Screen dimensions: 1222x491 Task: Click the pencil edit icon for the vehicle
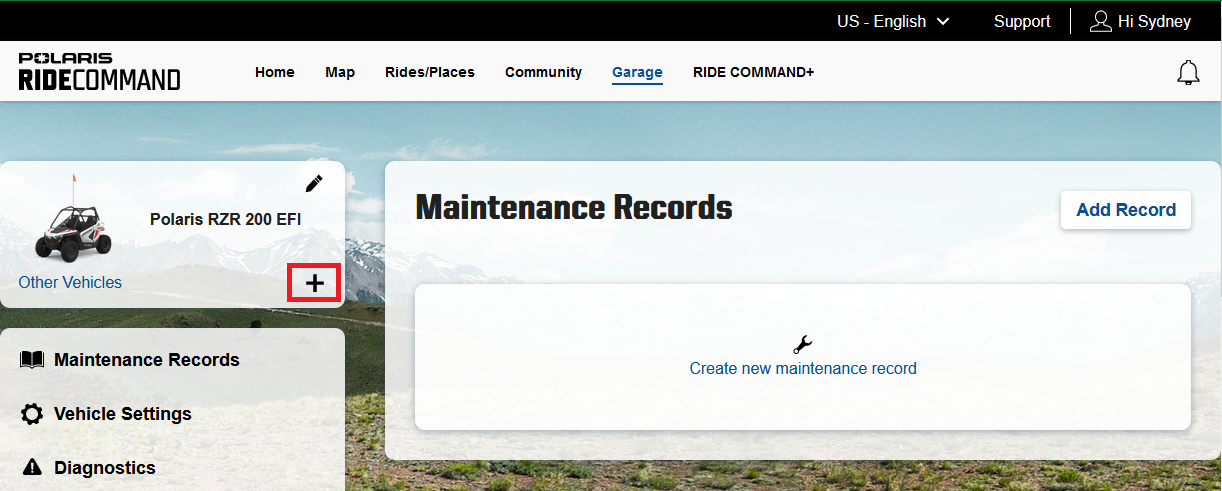click(x=314, y=183)
